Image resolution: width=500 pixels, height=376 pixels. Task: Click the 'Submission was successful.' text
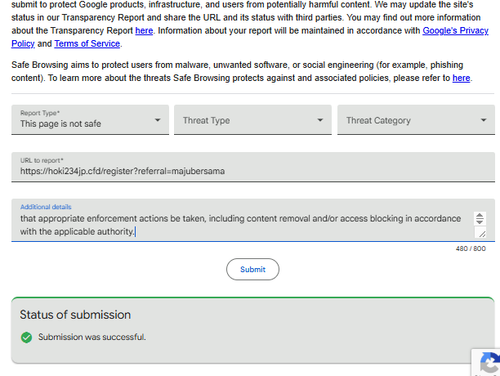pos(92,337)
